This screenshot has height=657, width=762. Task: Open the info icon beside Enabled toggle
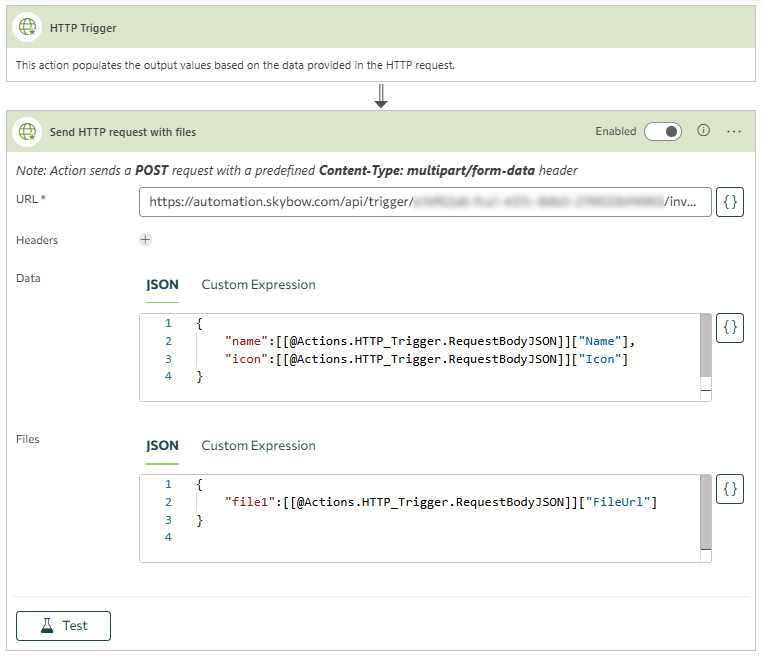click(703, 131)
